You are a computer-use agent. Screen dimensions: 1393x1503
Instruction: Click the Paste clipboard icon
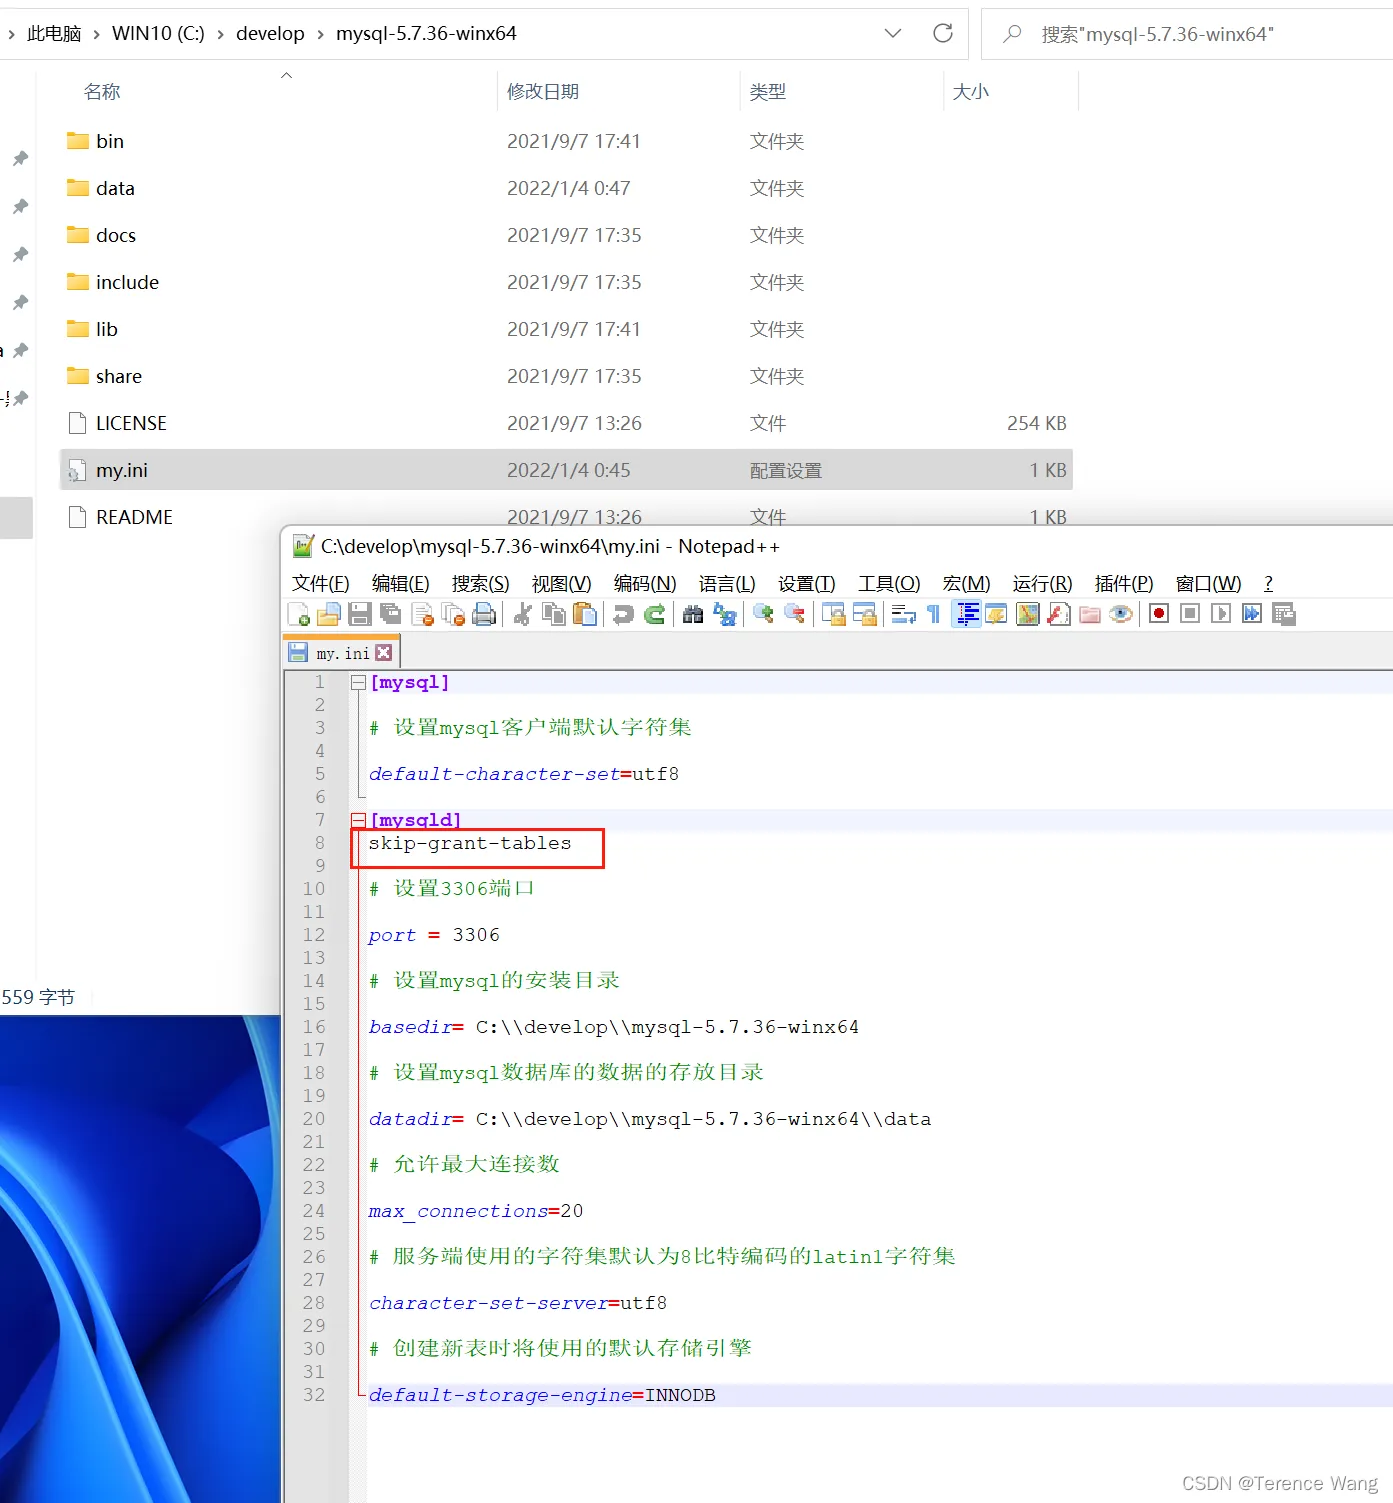tap(585, 614)
